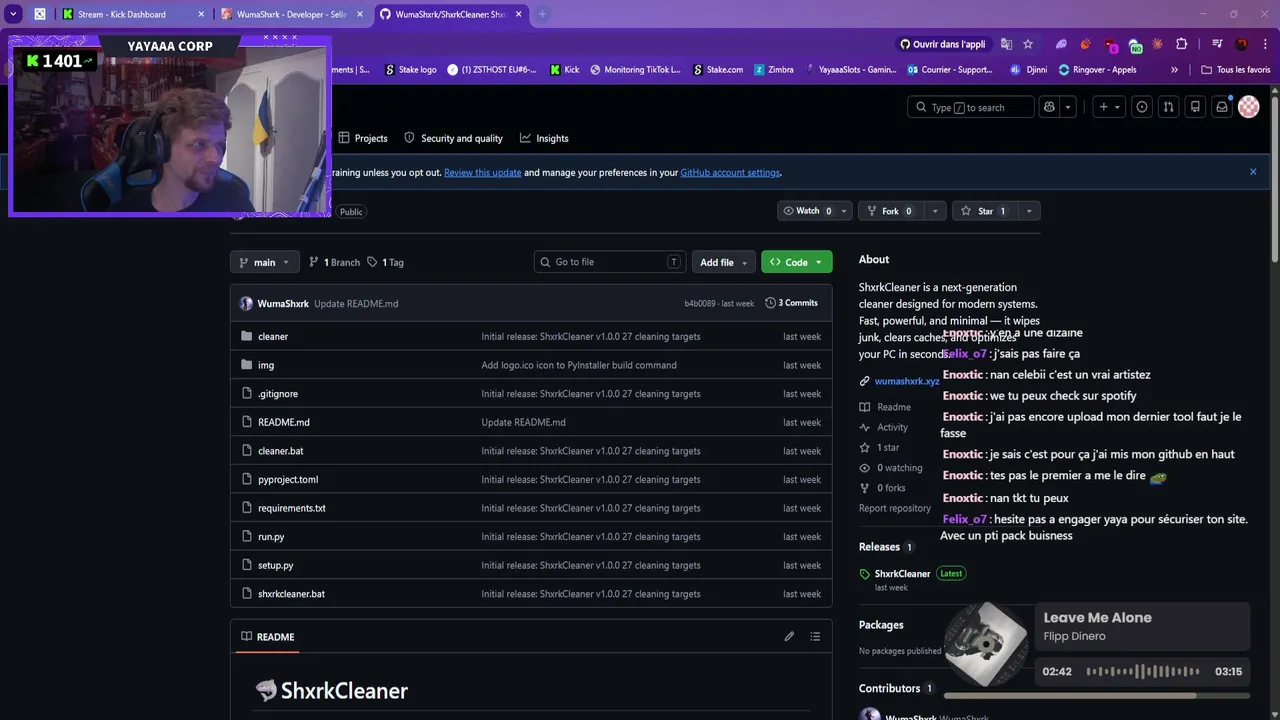Select the README tab heading
1280x720 pixels.
click(268, 637)
